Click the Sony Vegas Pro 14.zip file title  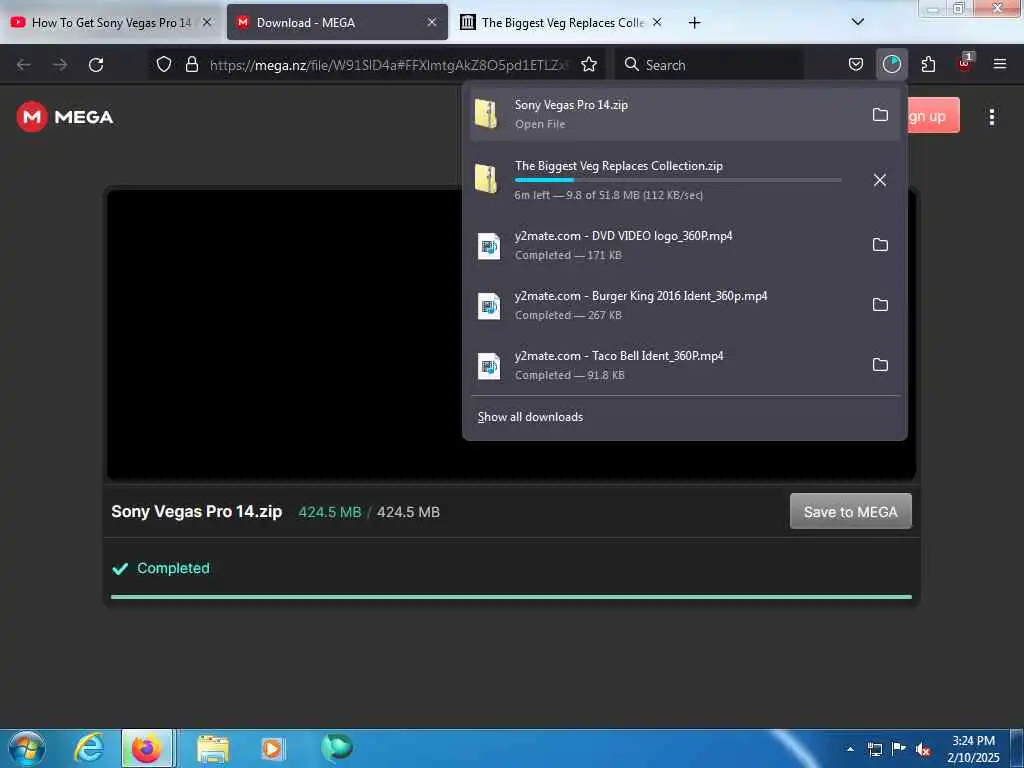click(x=197, y=511)
